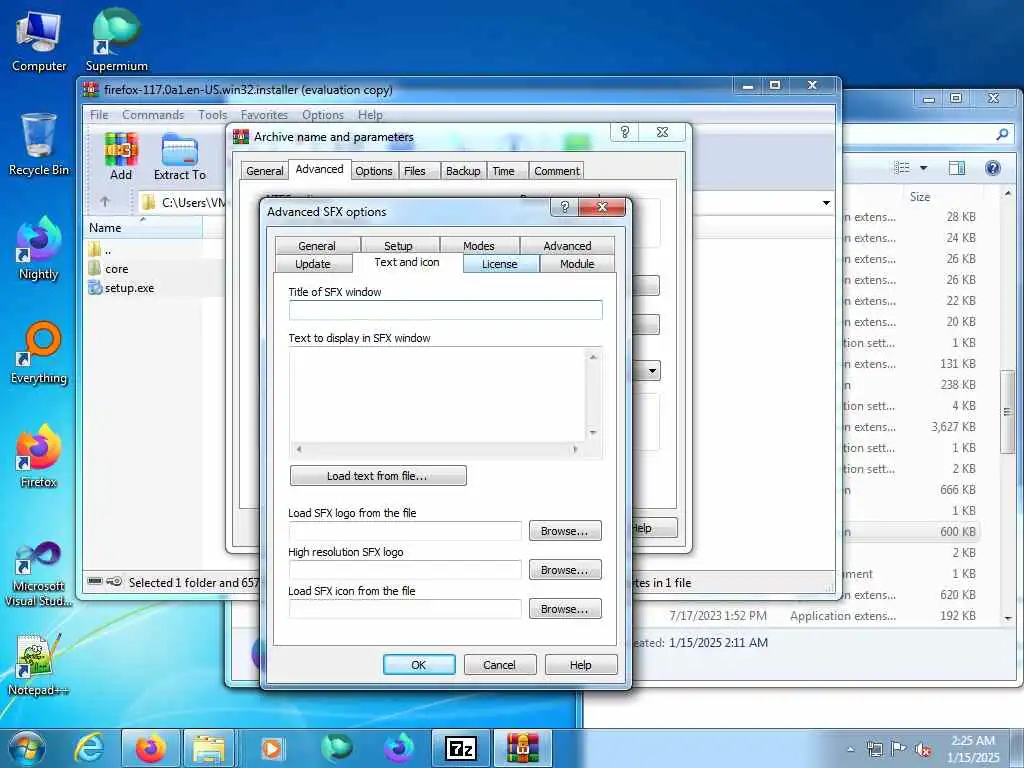Open the Computer desktop icon
This screenshot has width=1024, height=768.
pos(39,42)
